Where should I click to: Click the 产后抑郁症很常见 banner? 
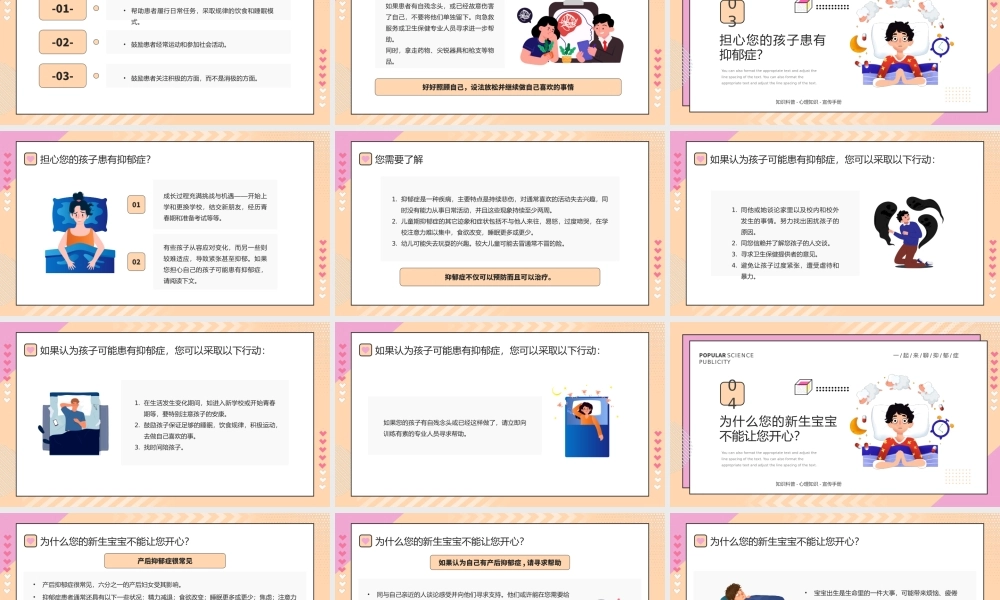[x=165, y=561]
